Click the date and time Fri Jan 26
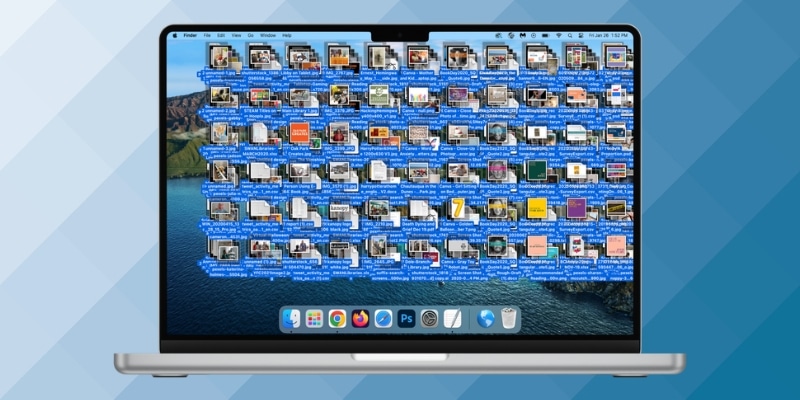800x400 pixels. (x=609, y=36)
